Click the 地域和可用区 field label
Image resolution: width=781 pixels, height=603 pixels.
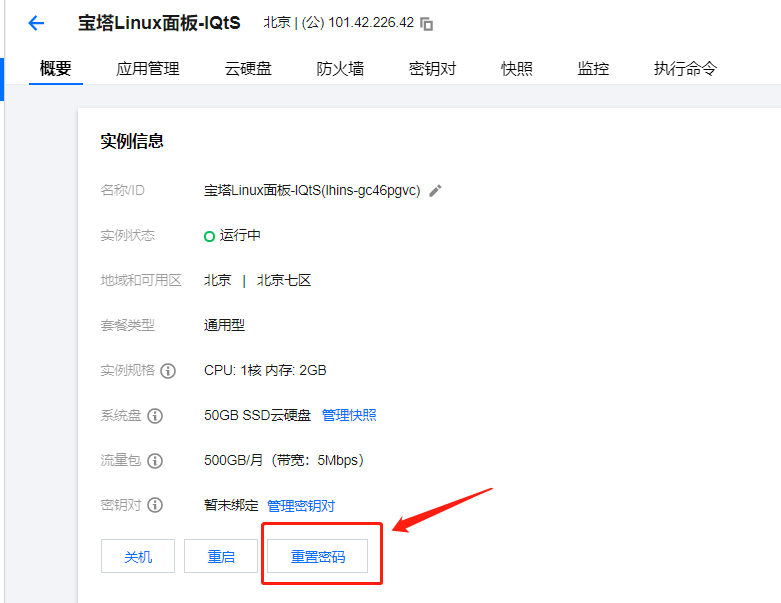[141, 280]
